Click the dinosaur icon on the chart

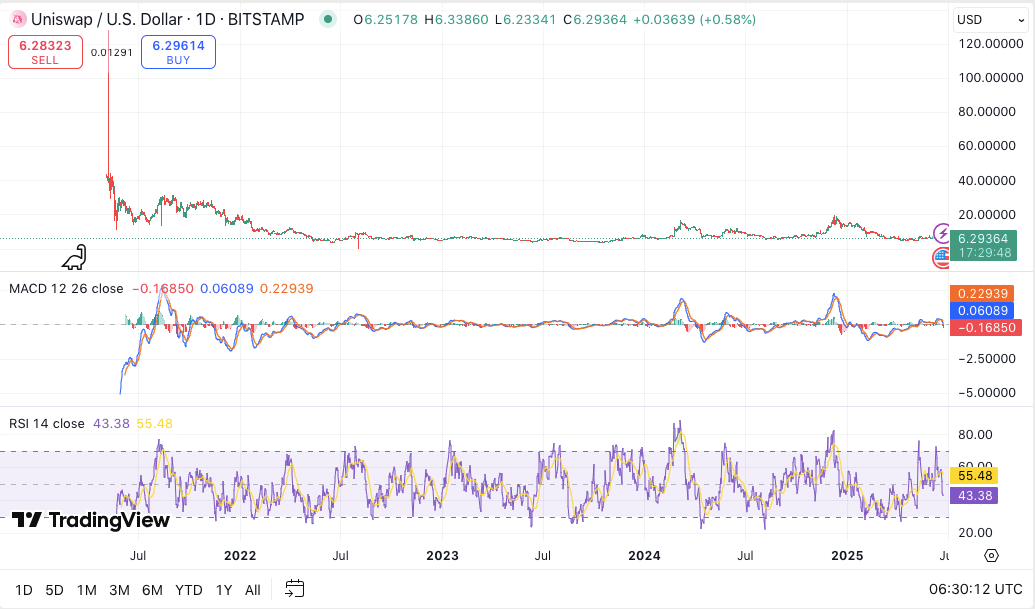click(75, 257)
